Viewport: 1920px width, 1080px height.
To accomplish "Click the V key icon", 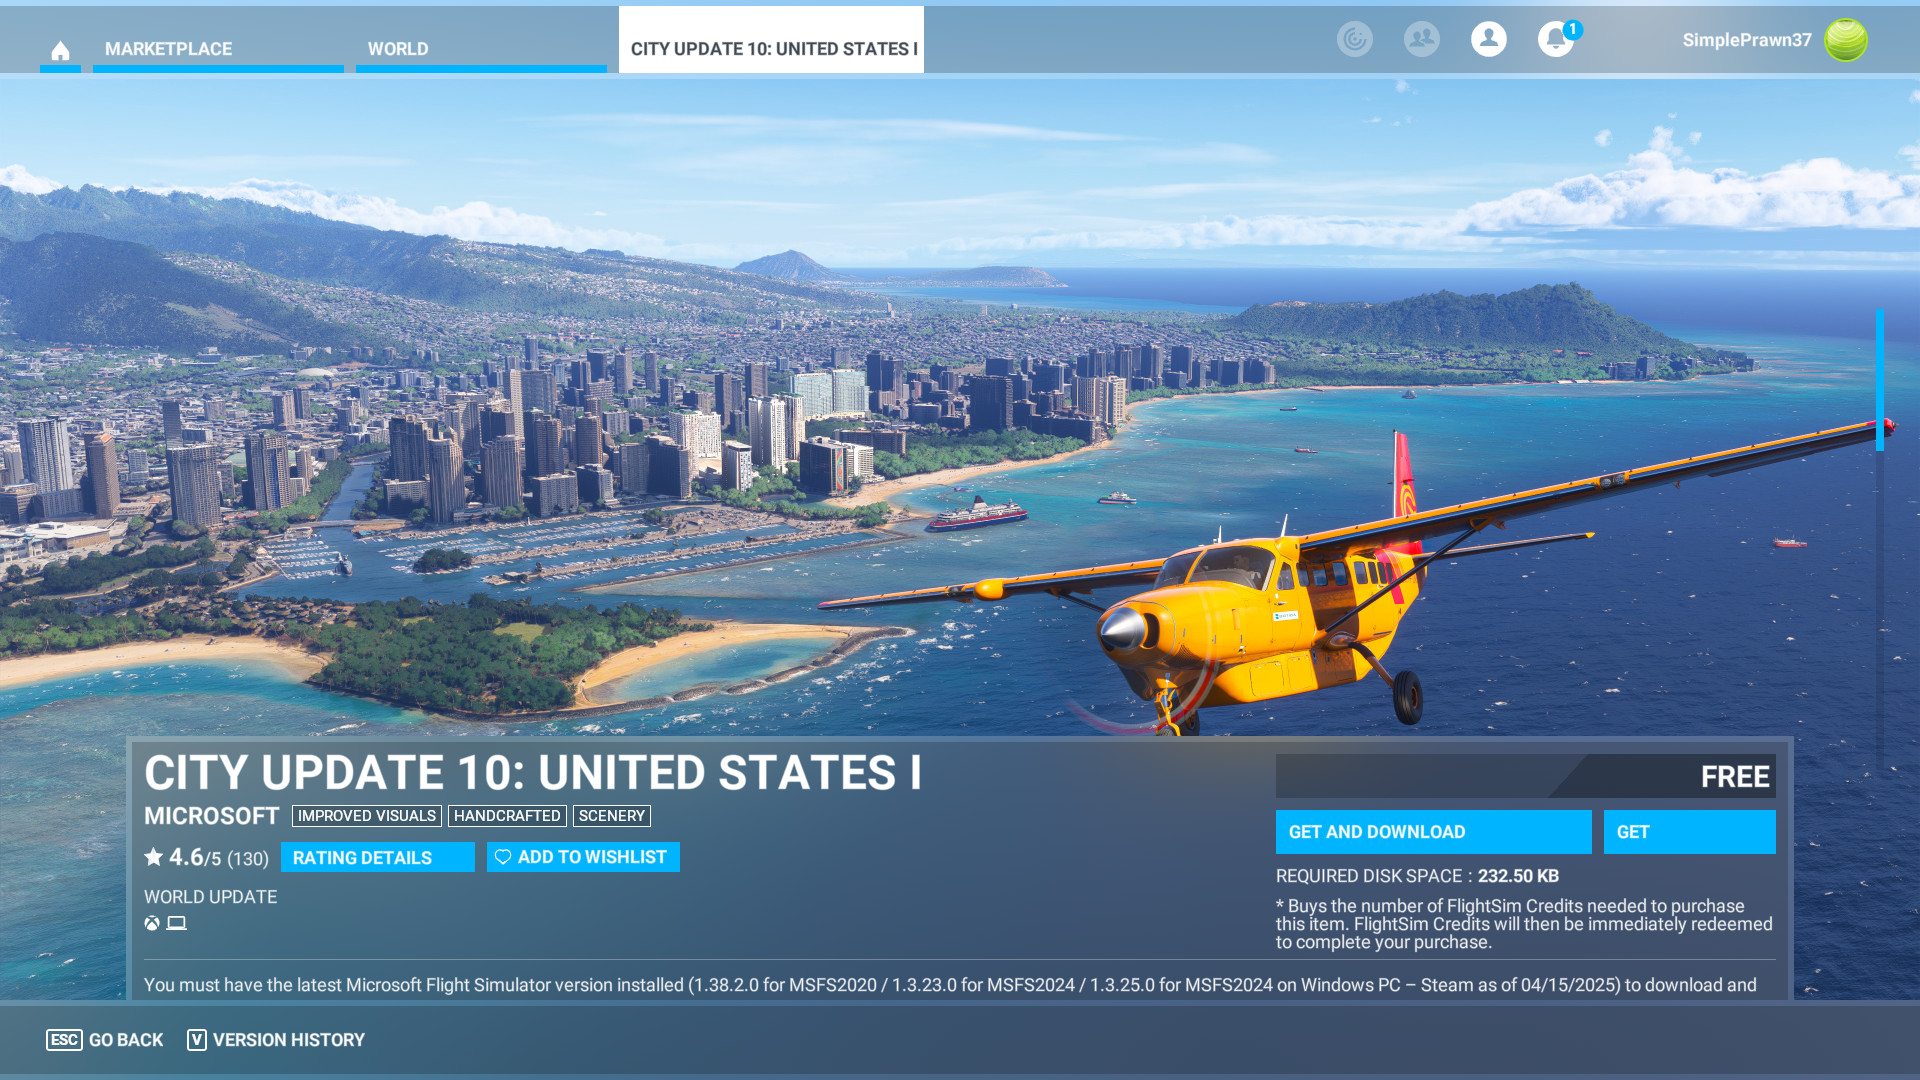I will click(x=197, y=1040).
